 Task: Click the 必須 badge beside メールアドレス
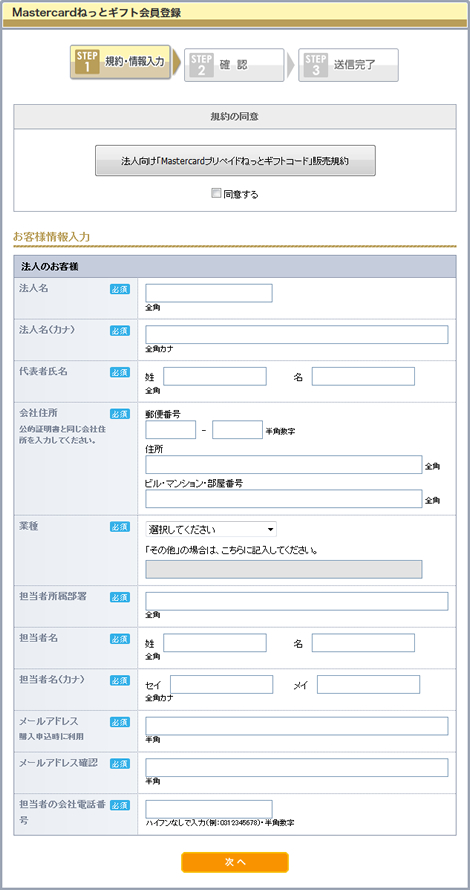120,722
